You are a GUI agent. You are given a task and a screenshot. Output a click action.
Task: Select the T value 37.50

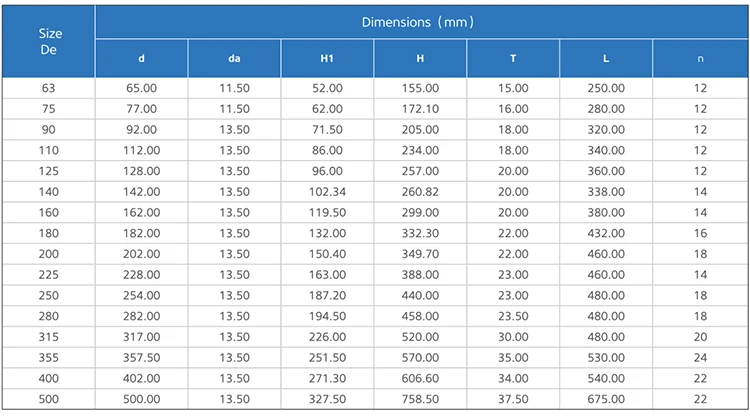point(513,400)
